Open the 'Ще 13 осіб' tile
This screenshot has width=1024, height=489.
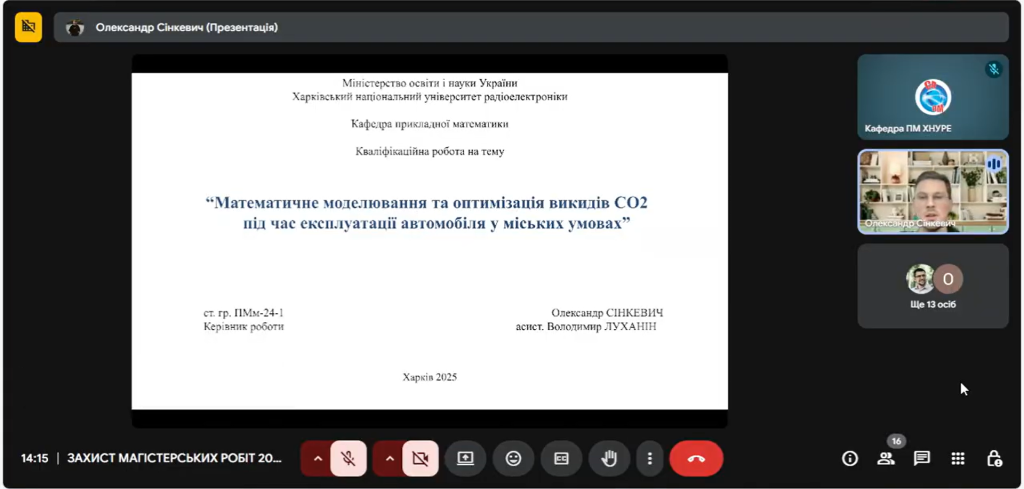click(x=932, y=285)
